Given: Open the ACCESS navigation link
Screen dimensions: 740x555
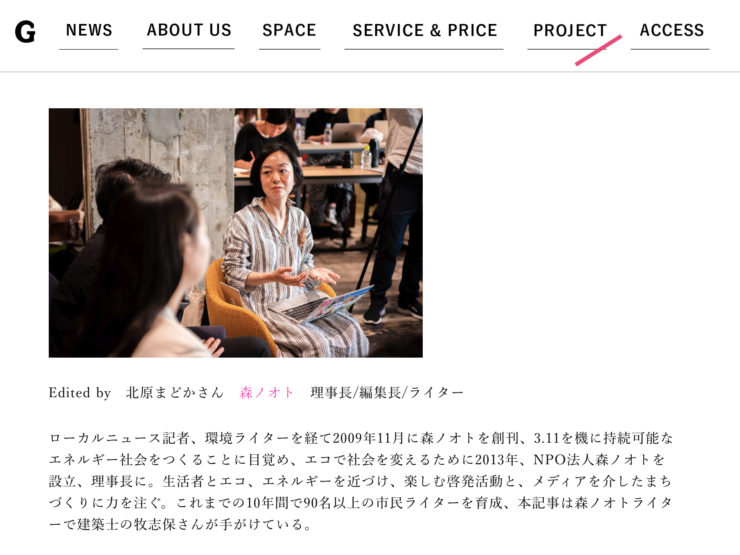Looking at the screenshot, I should click(x=671, y=30).
